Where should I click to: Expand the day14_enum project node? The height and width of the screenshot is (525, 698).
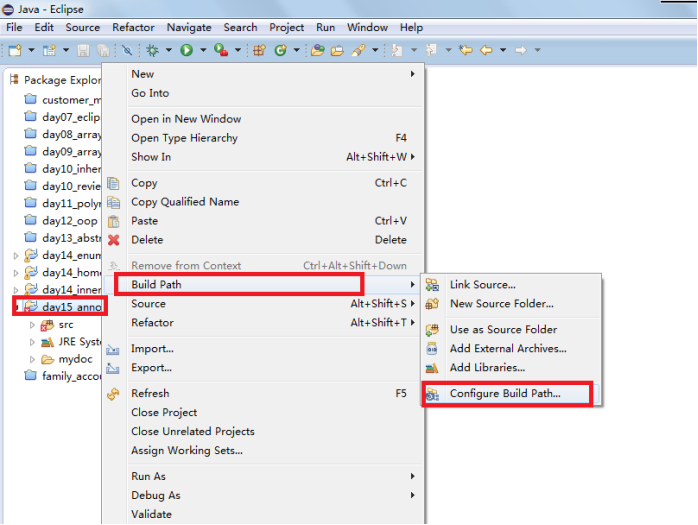16,256
